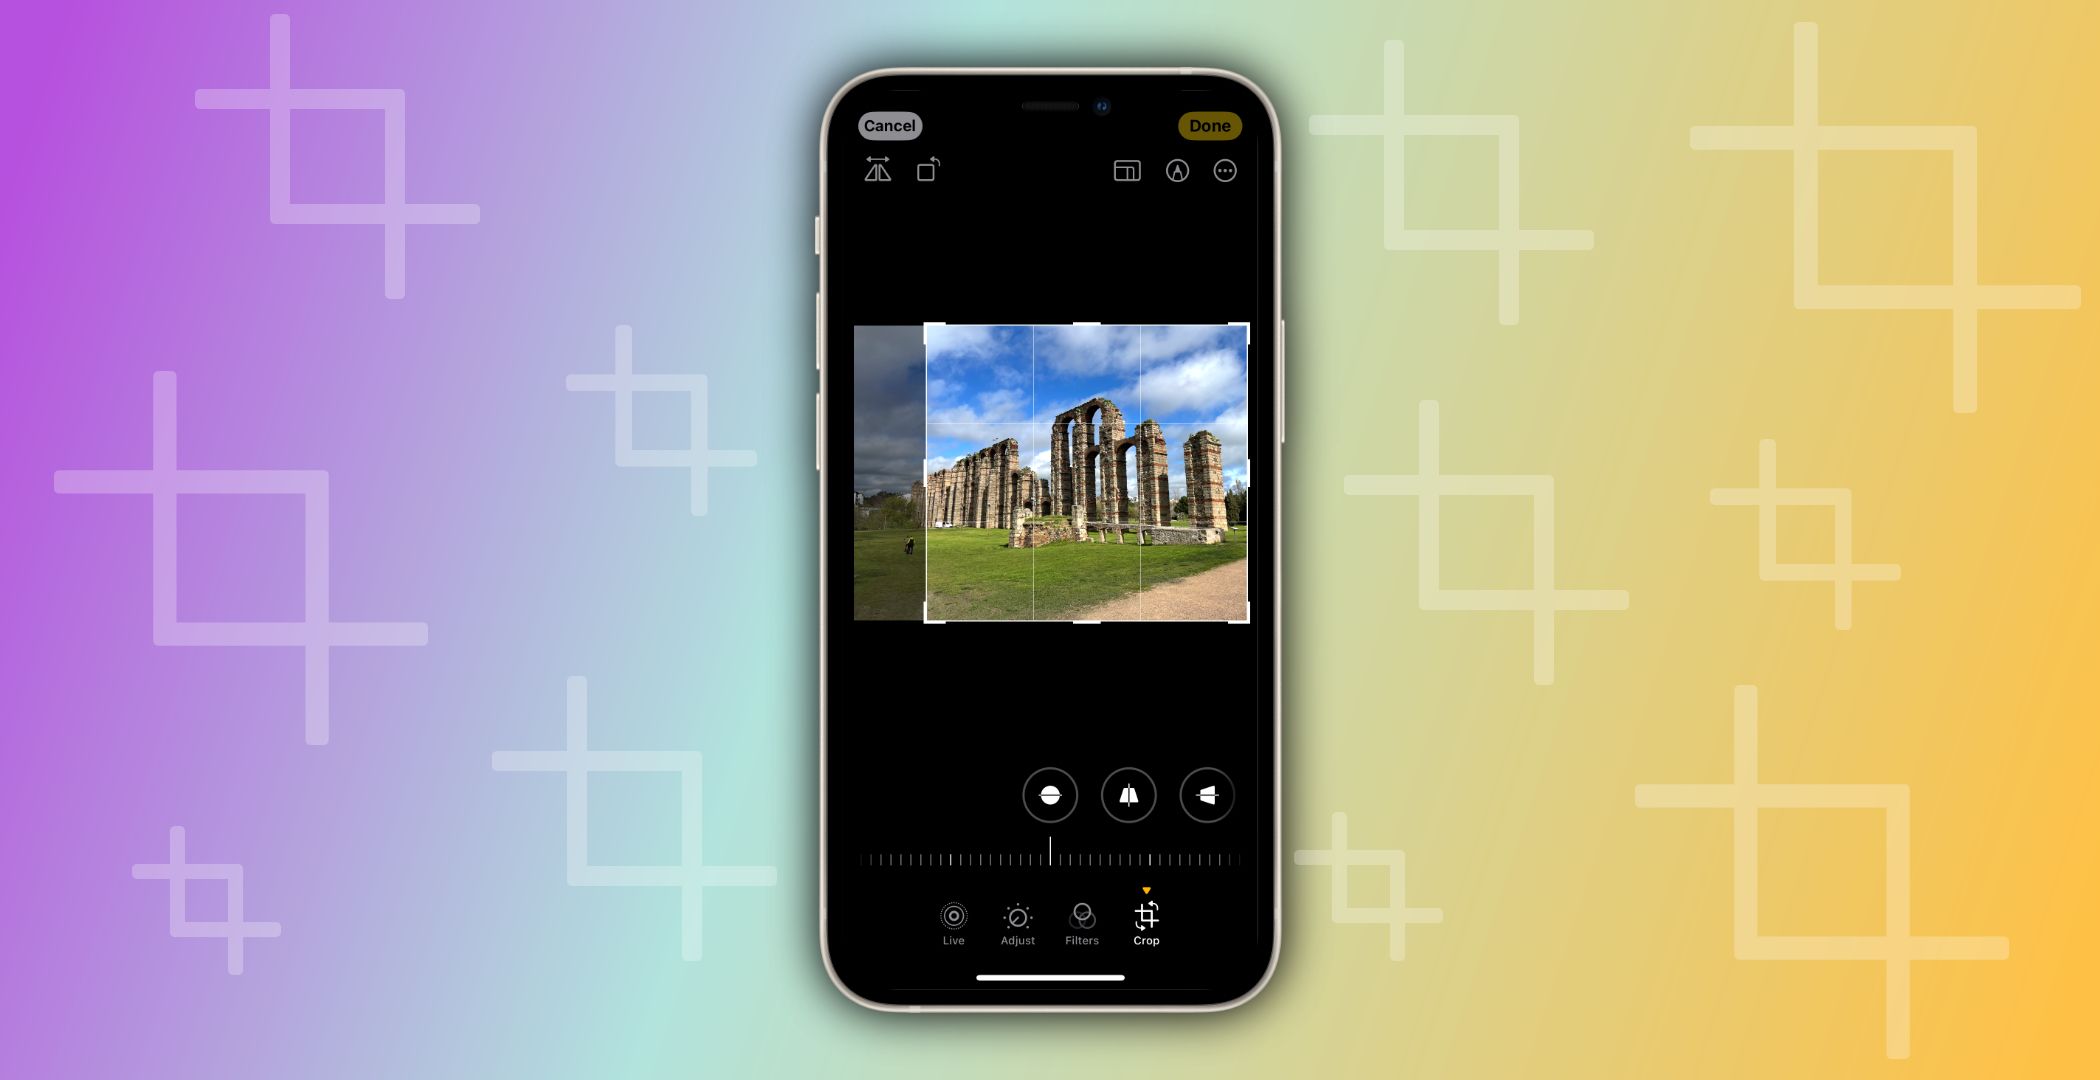Select the Live photo tab

[x=952, y=922]
